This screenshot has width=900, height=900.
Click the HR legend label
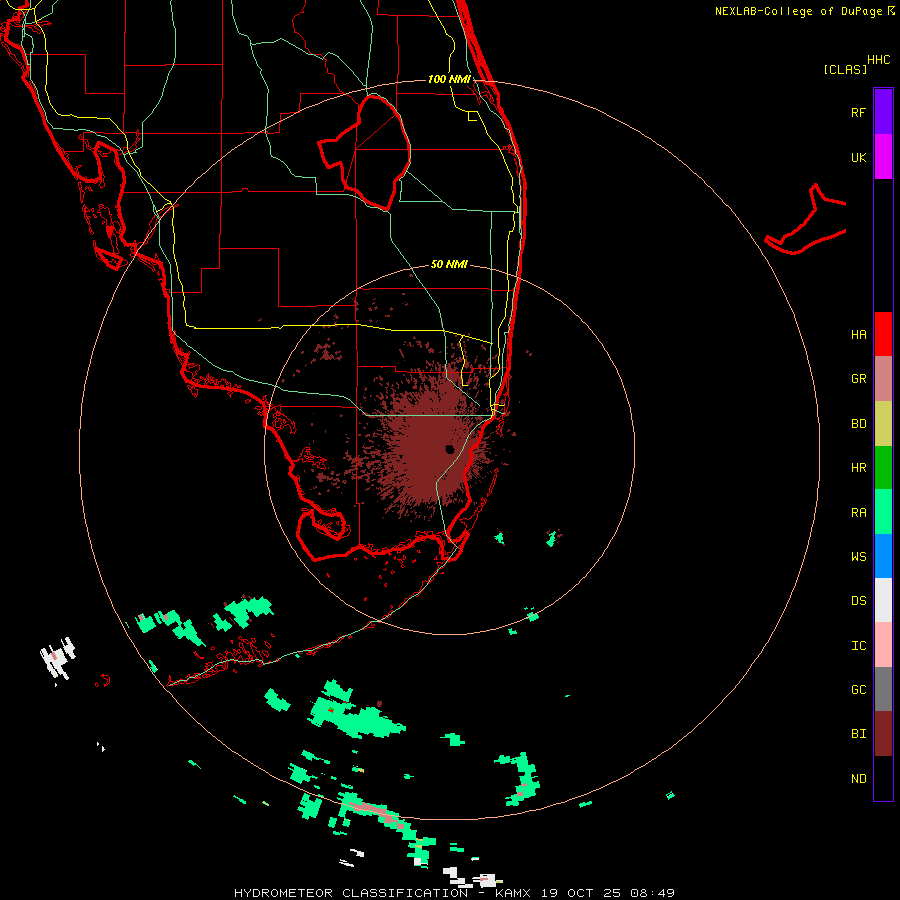(x=858, y=468)
